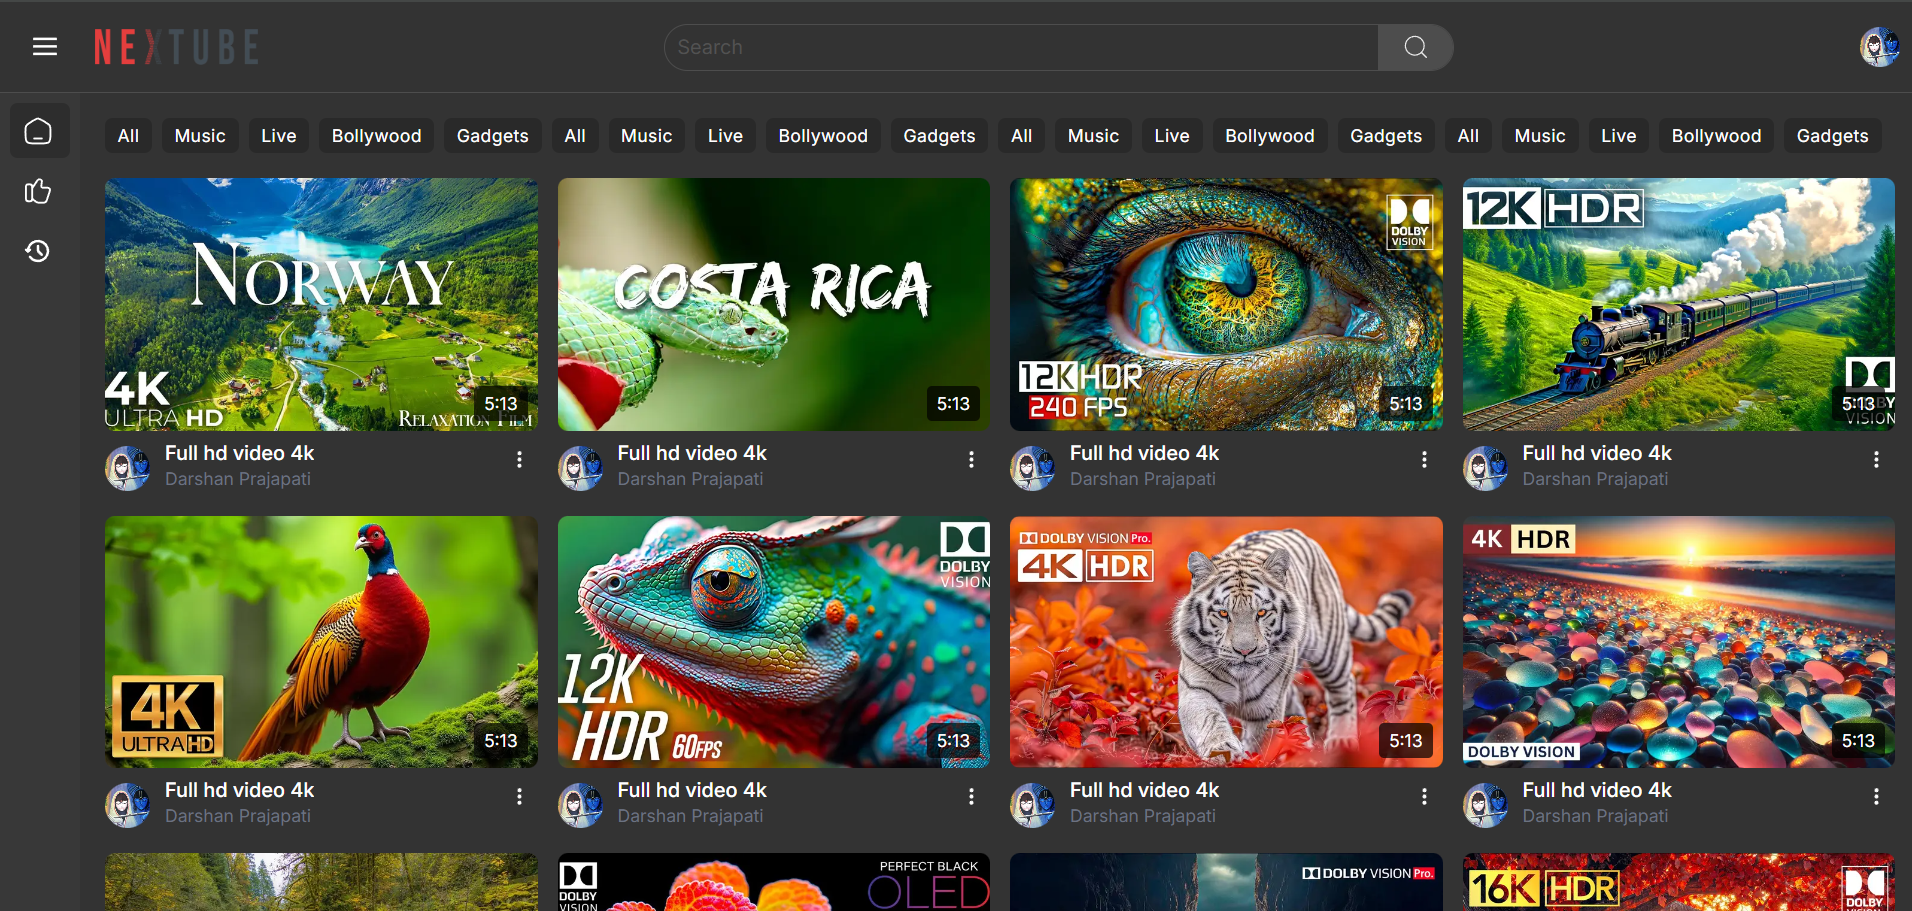Select the first All category chip
The image size is (1912, 911).
click(x=128, y=136)
